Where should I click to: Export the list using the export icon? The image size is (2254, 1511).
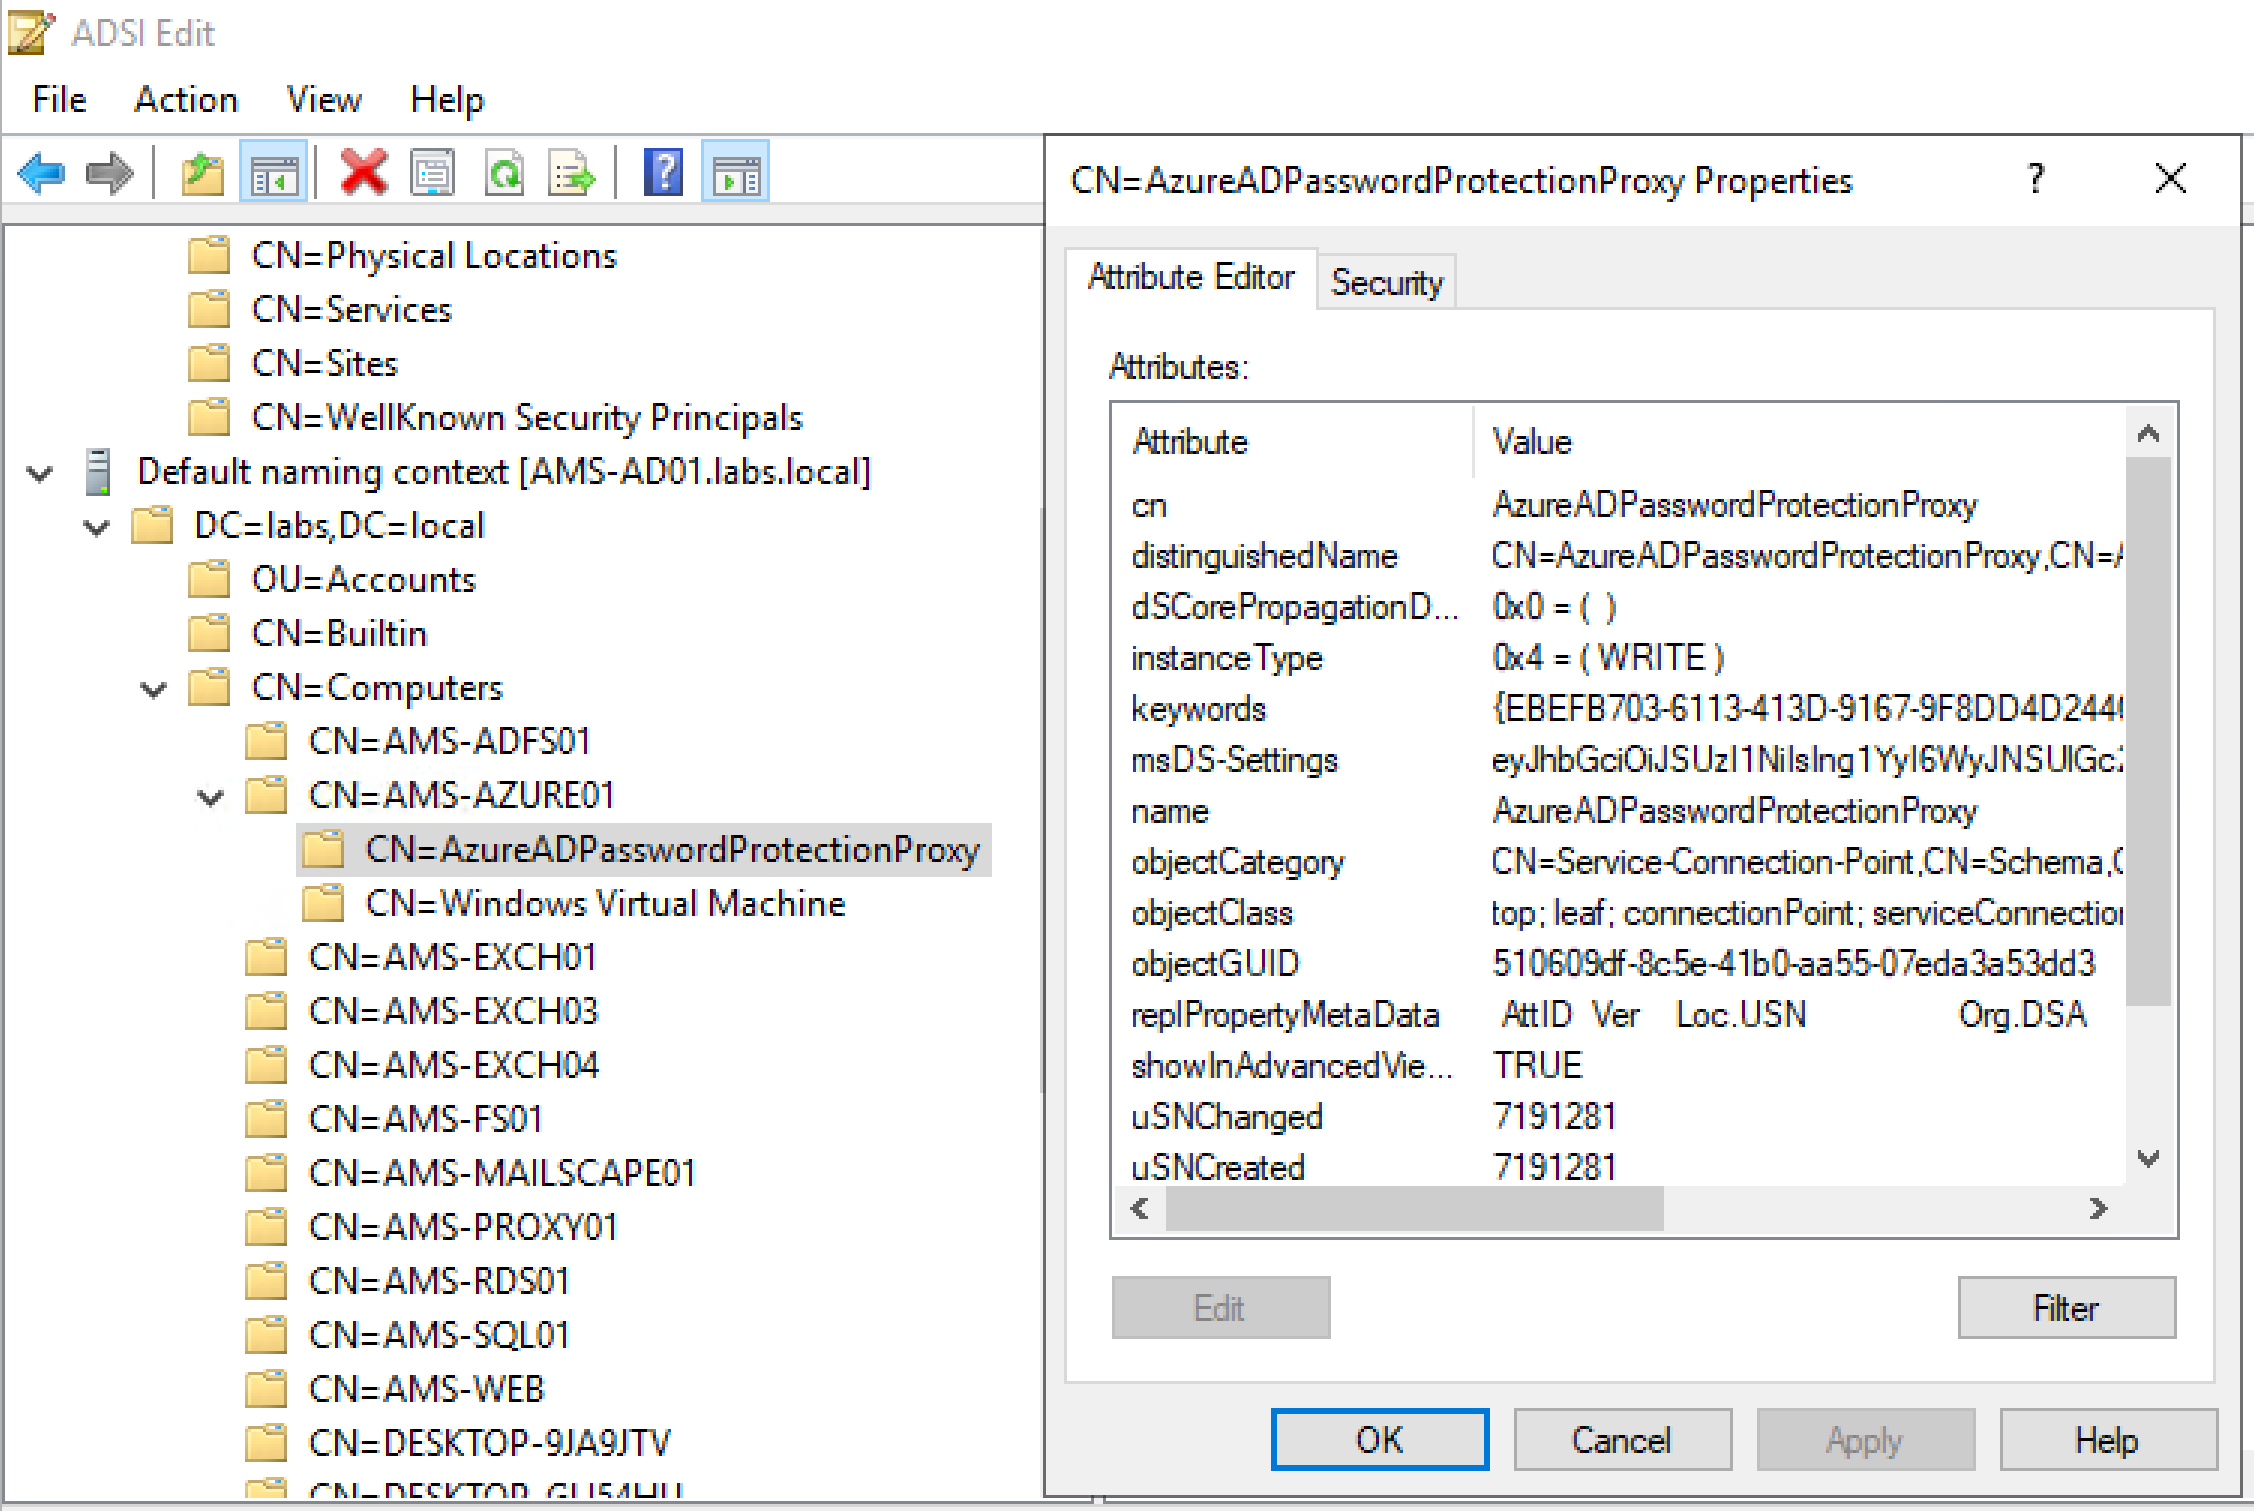[x=570, y=172]
